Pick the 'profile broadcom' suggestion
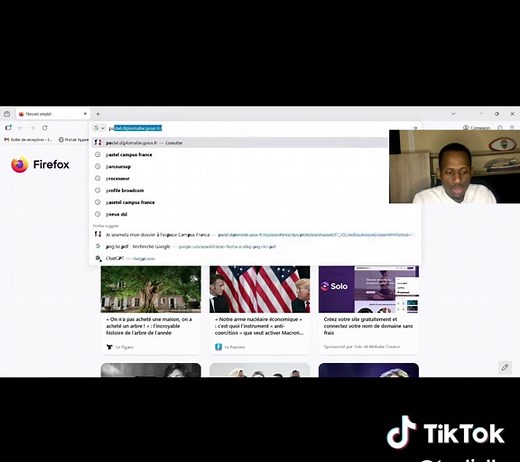 125,190
